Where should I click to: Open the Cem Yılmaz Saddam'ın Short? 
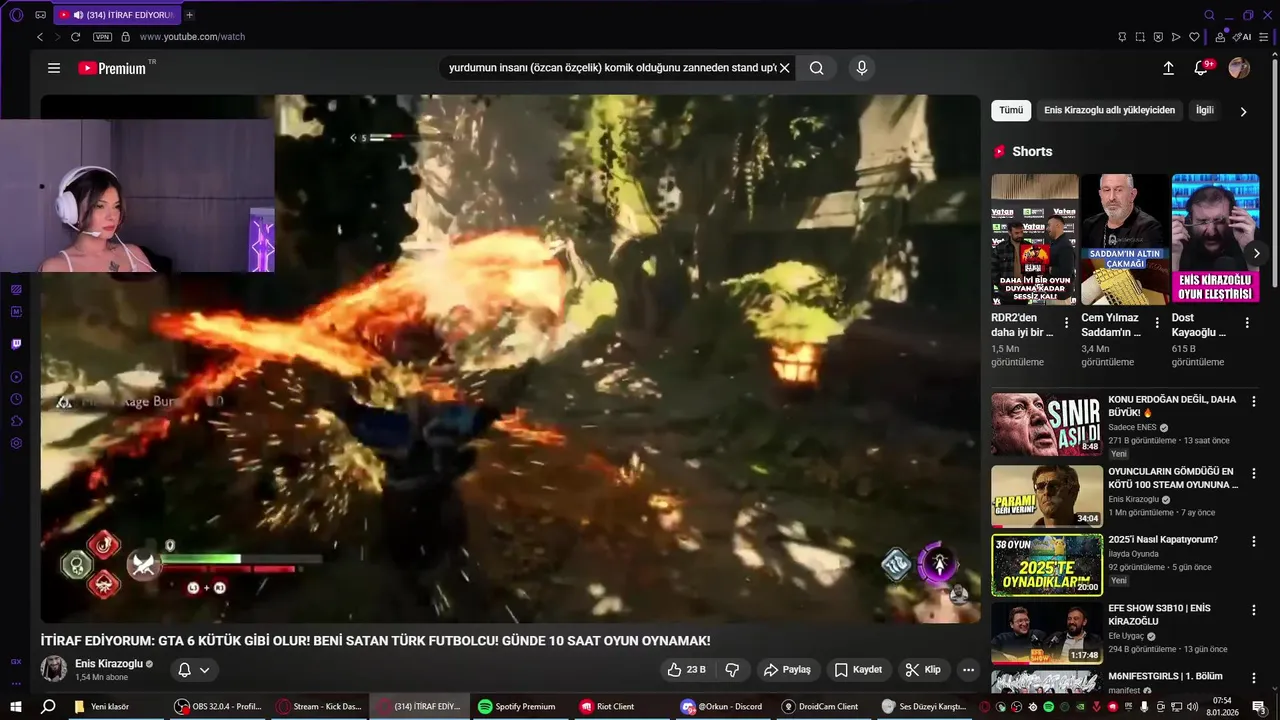click(1125, 240)
